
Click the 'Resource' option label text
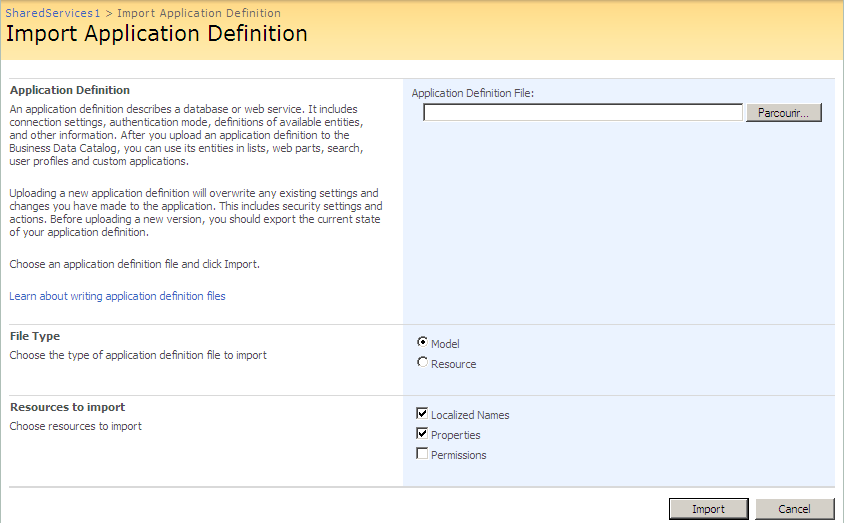click(453, 364)
